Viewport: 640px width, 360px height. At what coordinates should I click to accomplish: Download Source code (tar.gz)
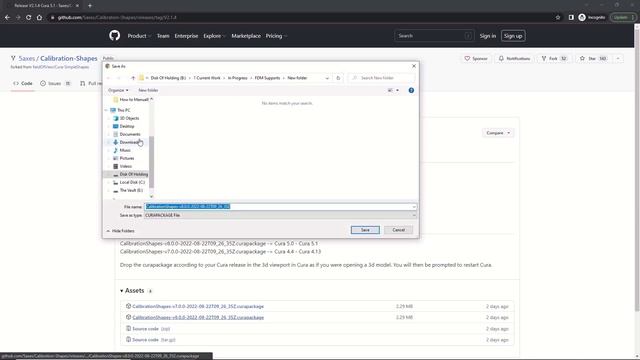click(x=154, y=340)
